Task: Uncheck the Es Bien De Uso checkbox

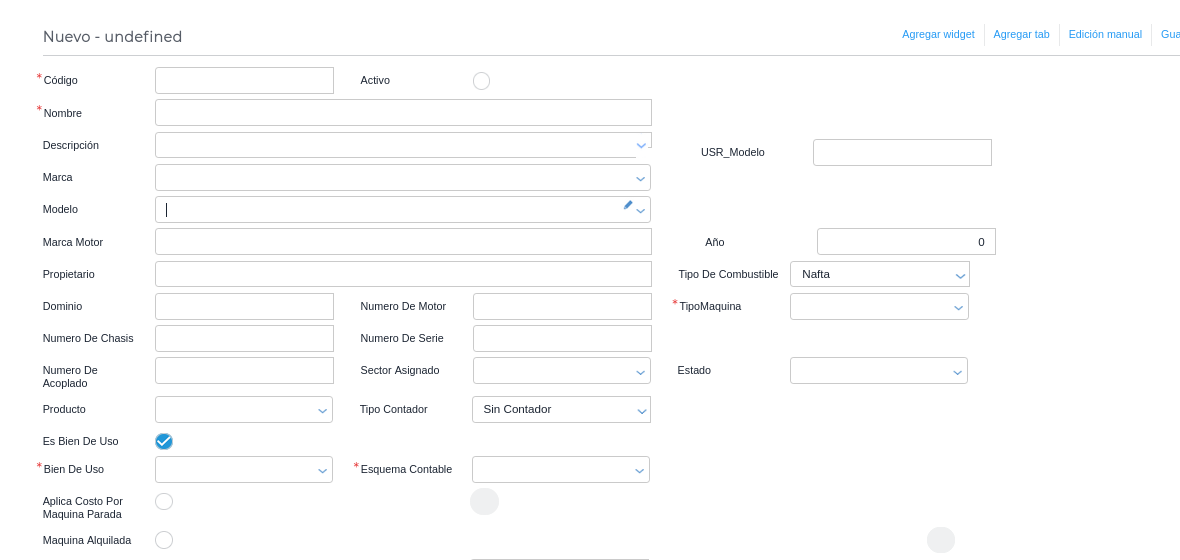Action: pos(164,441)
